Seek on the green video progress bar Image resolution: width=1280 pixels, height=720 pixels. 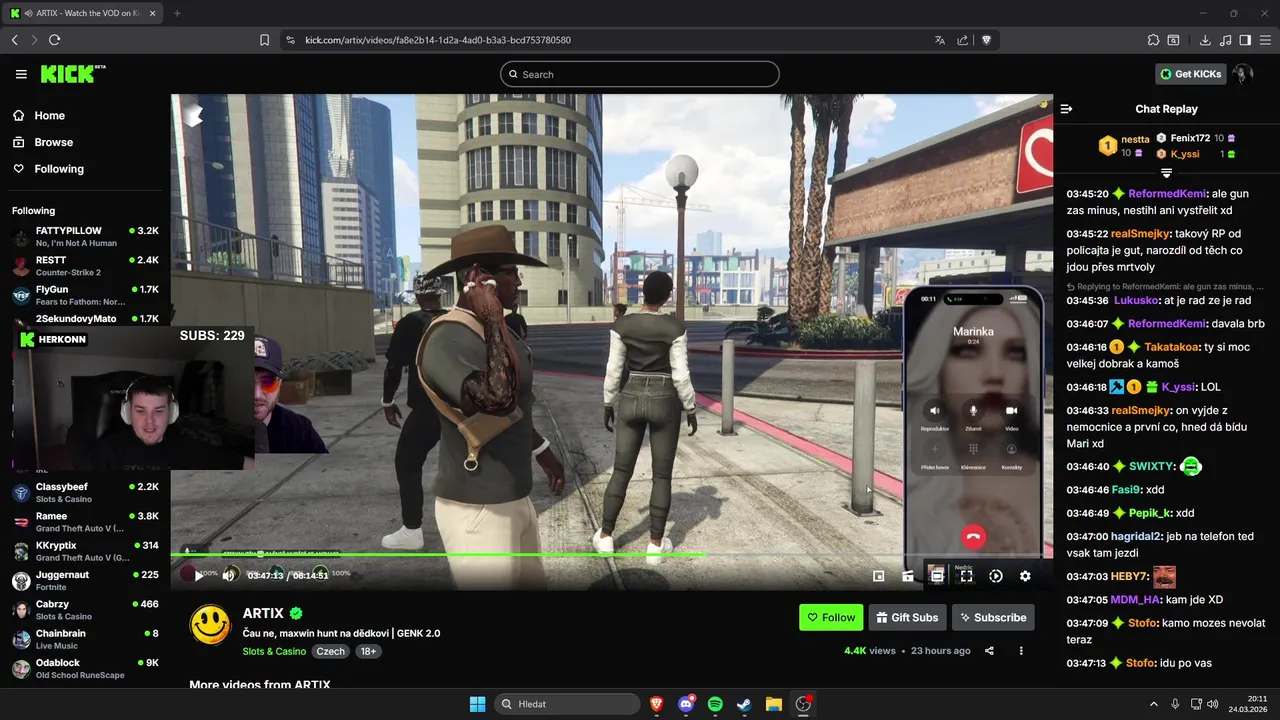click(611, 554)
